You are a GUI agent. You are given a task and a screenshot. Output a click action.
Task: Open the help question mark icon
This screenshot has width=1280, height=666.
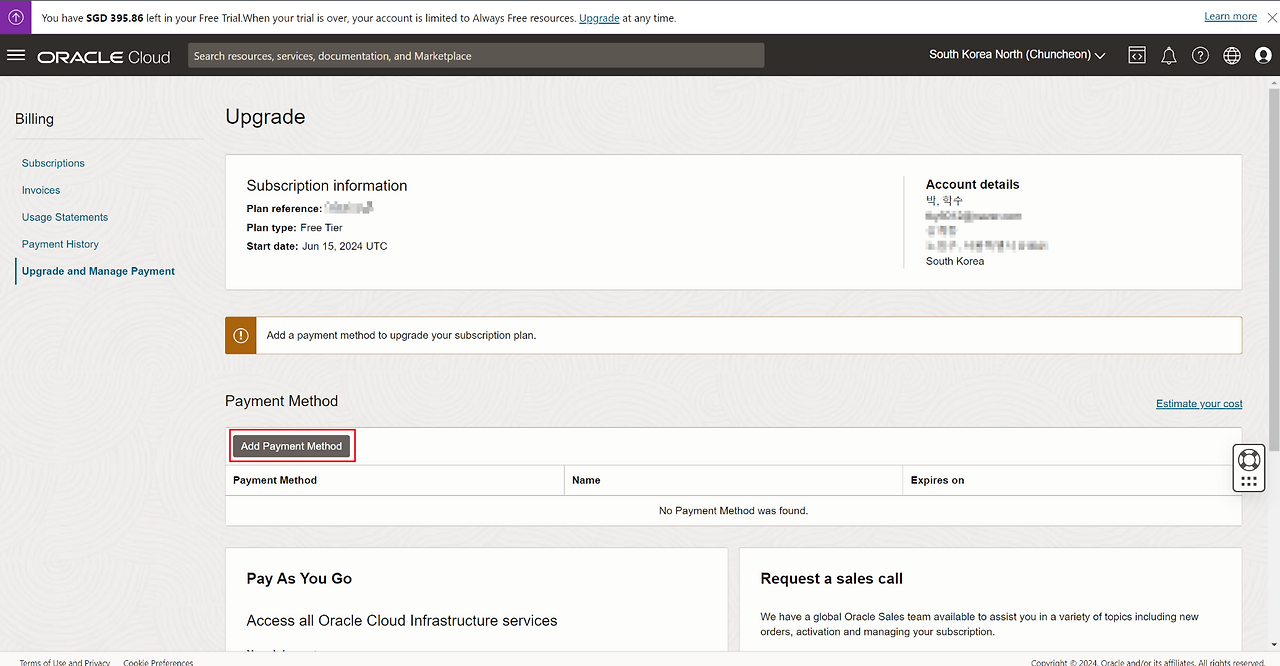point(1200,56)
